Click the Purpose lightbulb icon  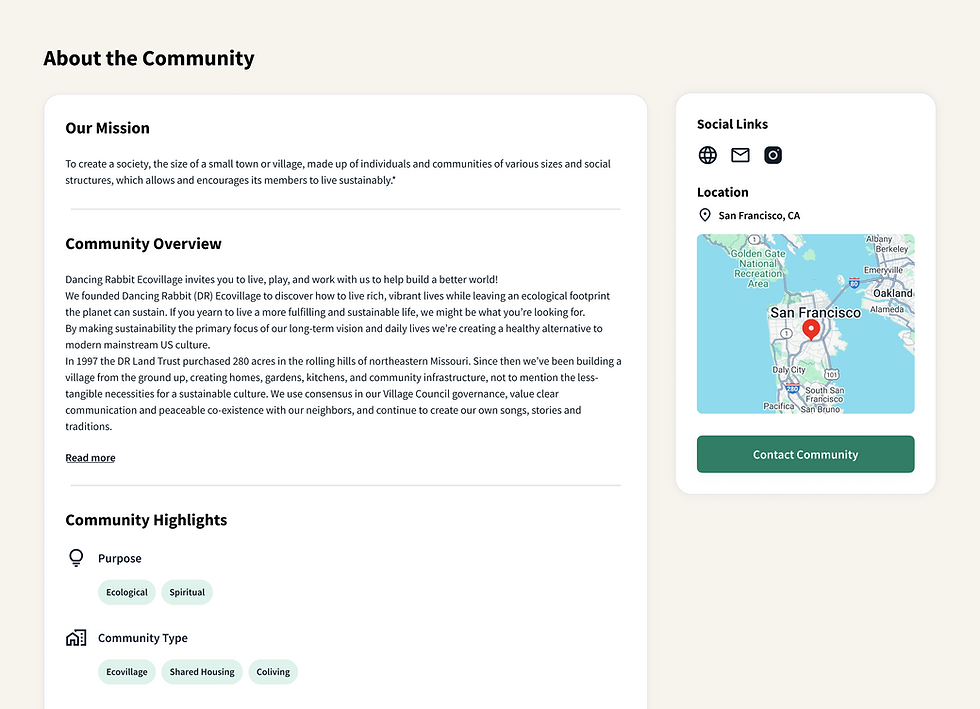tap(76, 558)
